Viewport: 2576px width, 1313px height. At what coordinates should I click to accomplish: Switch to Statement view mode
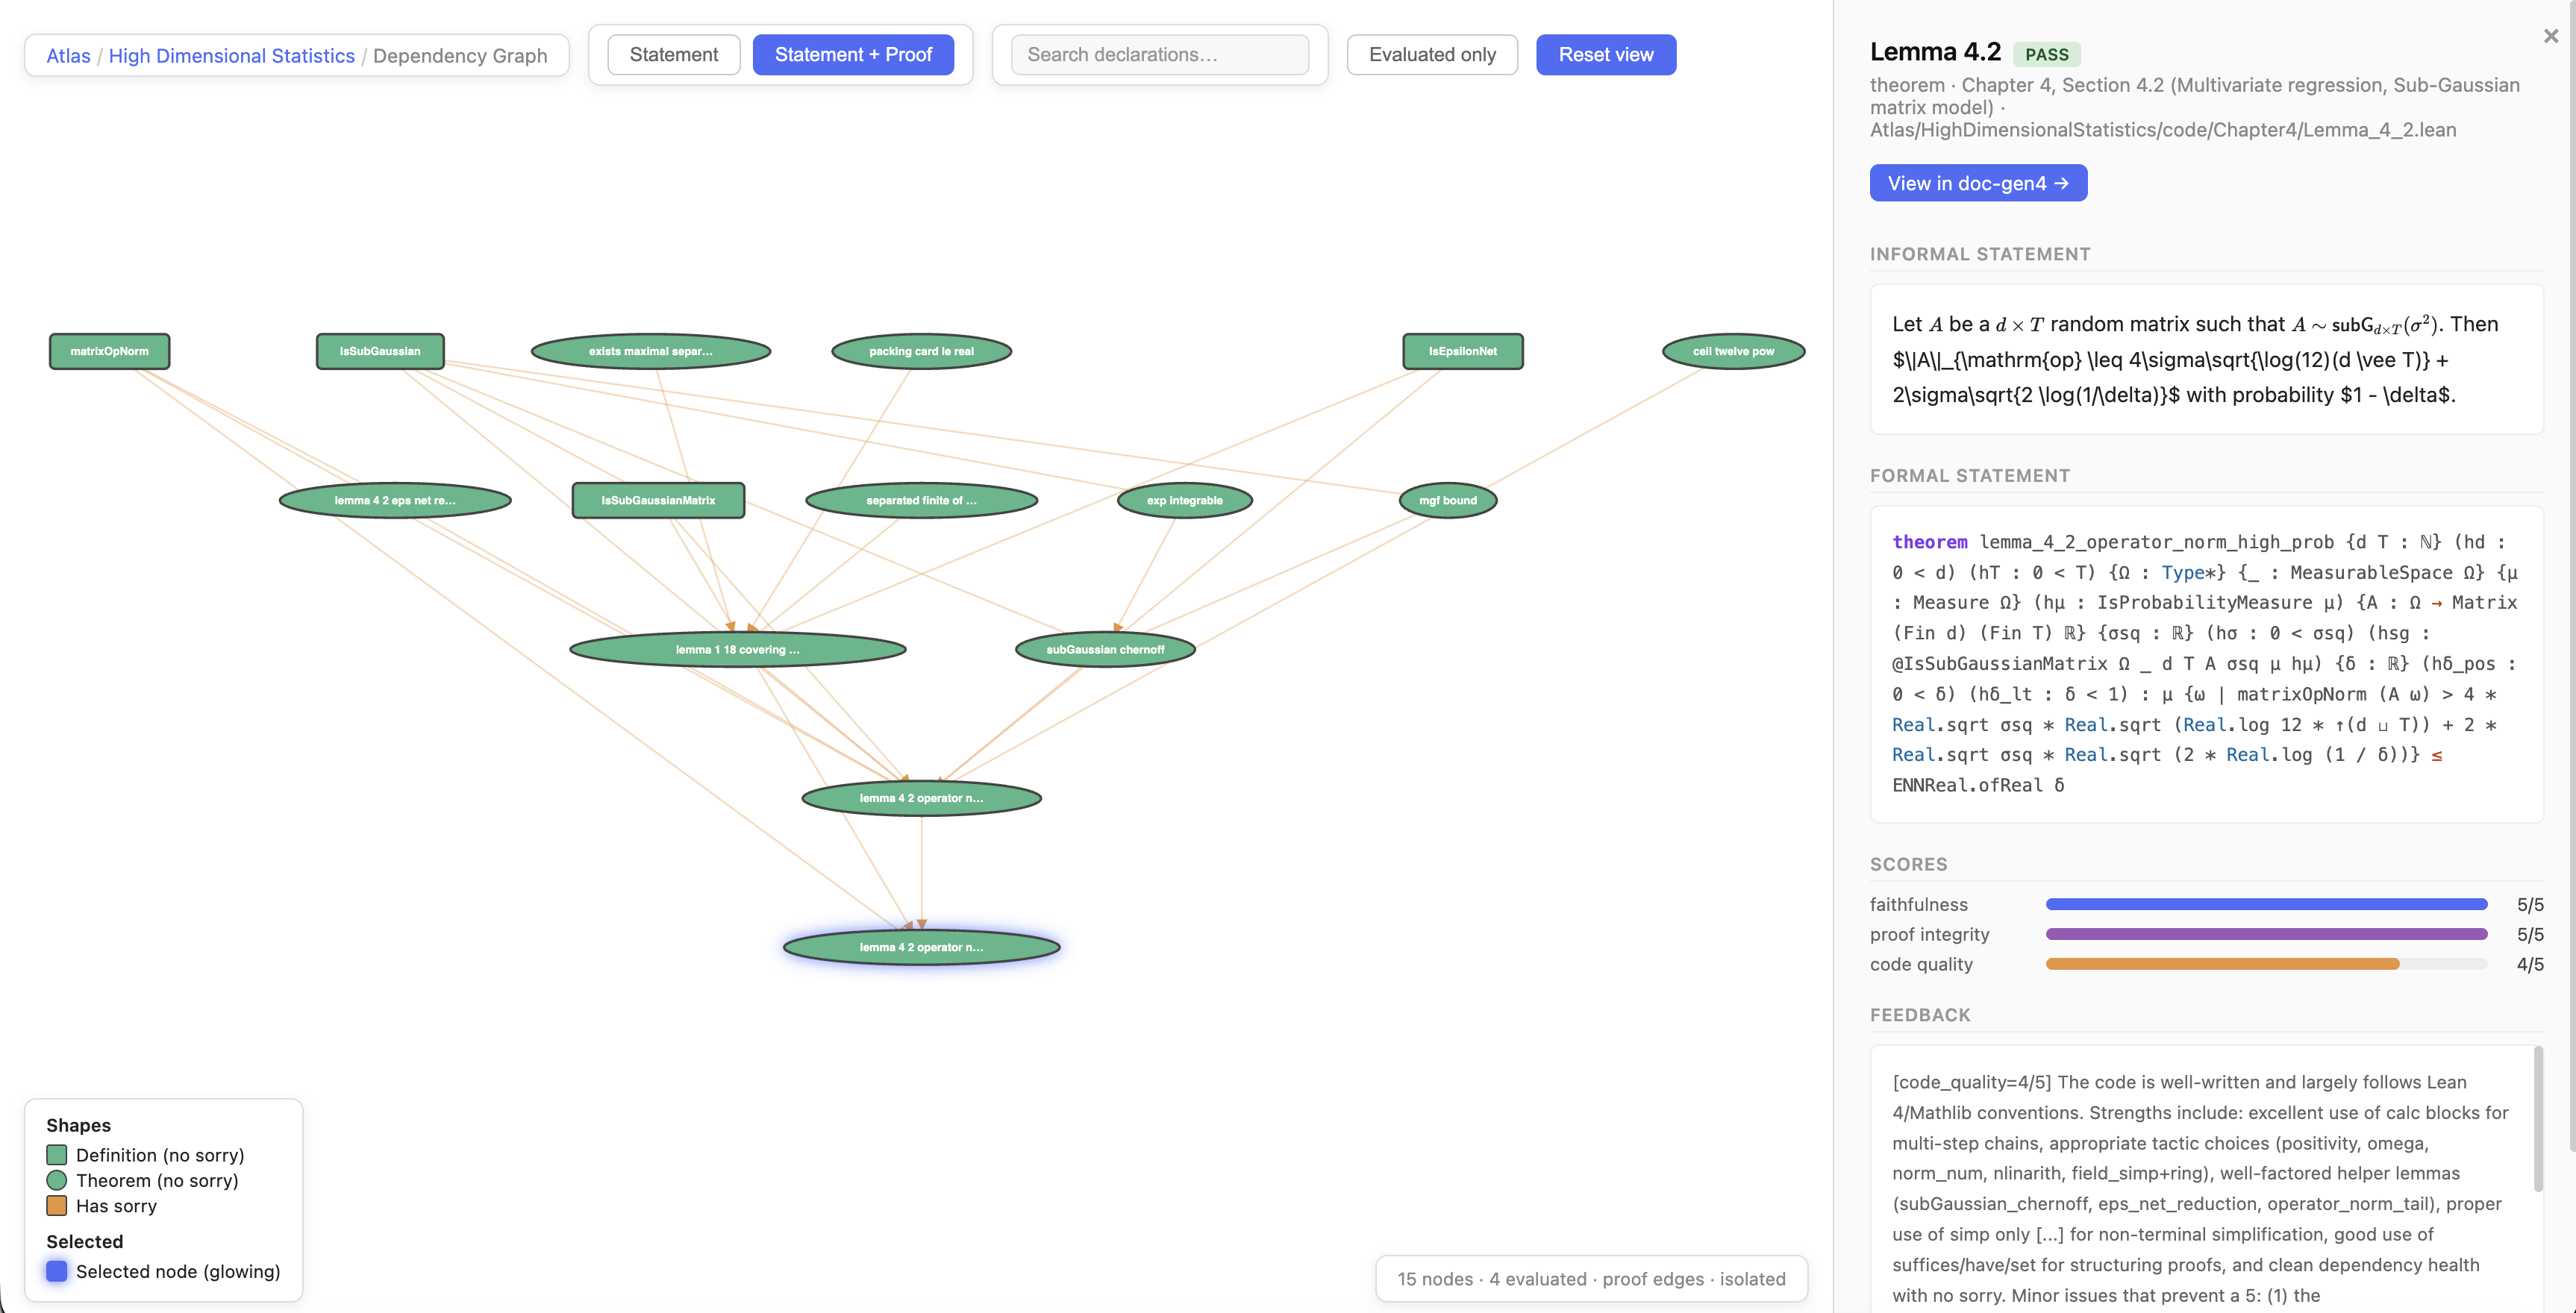(x=674, y=55)
